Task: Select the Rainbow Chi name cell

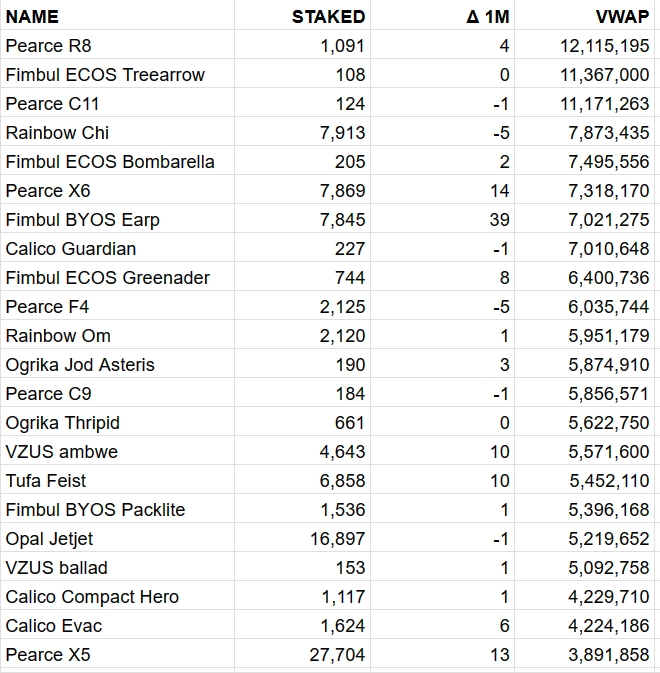Action: (57, 133)
